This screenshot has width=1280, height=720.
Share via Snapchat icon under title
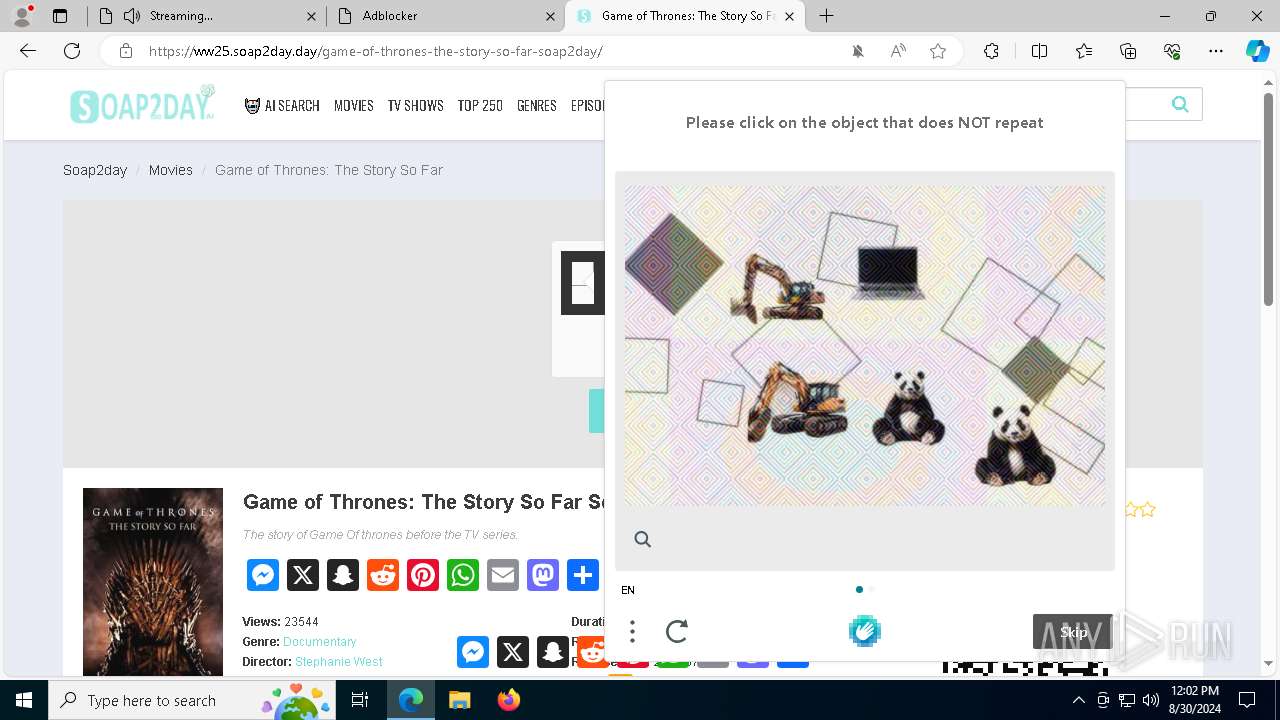[x=343, y=575]
